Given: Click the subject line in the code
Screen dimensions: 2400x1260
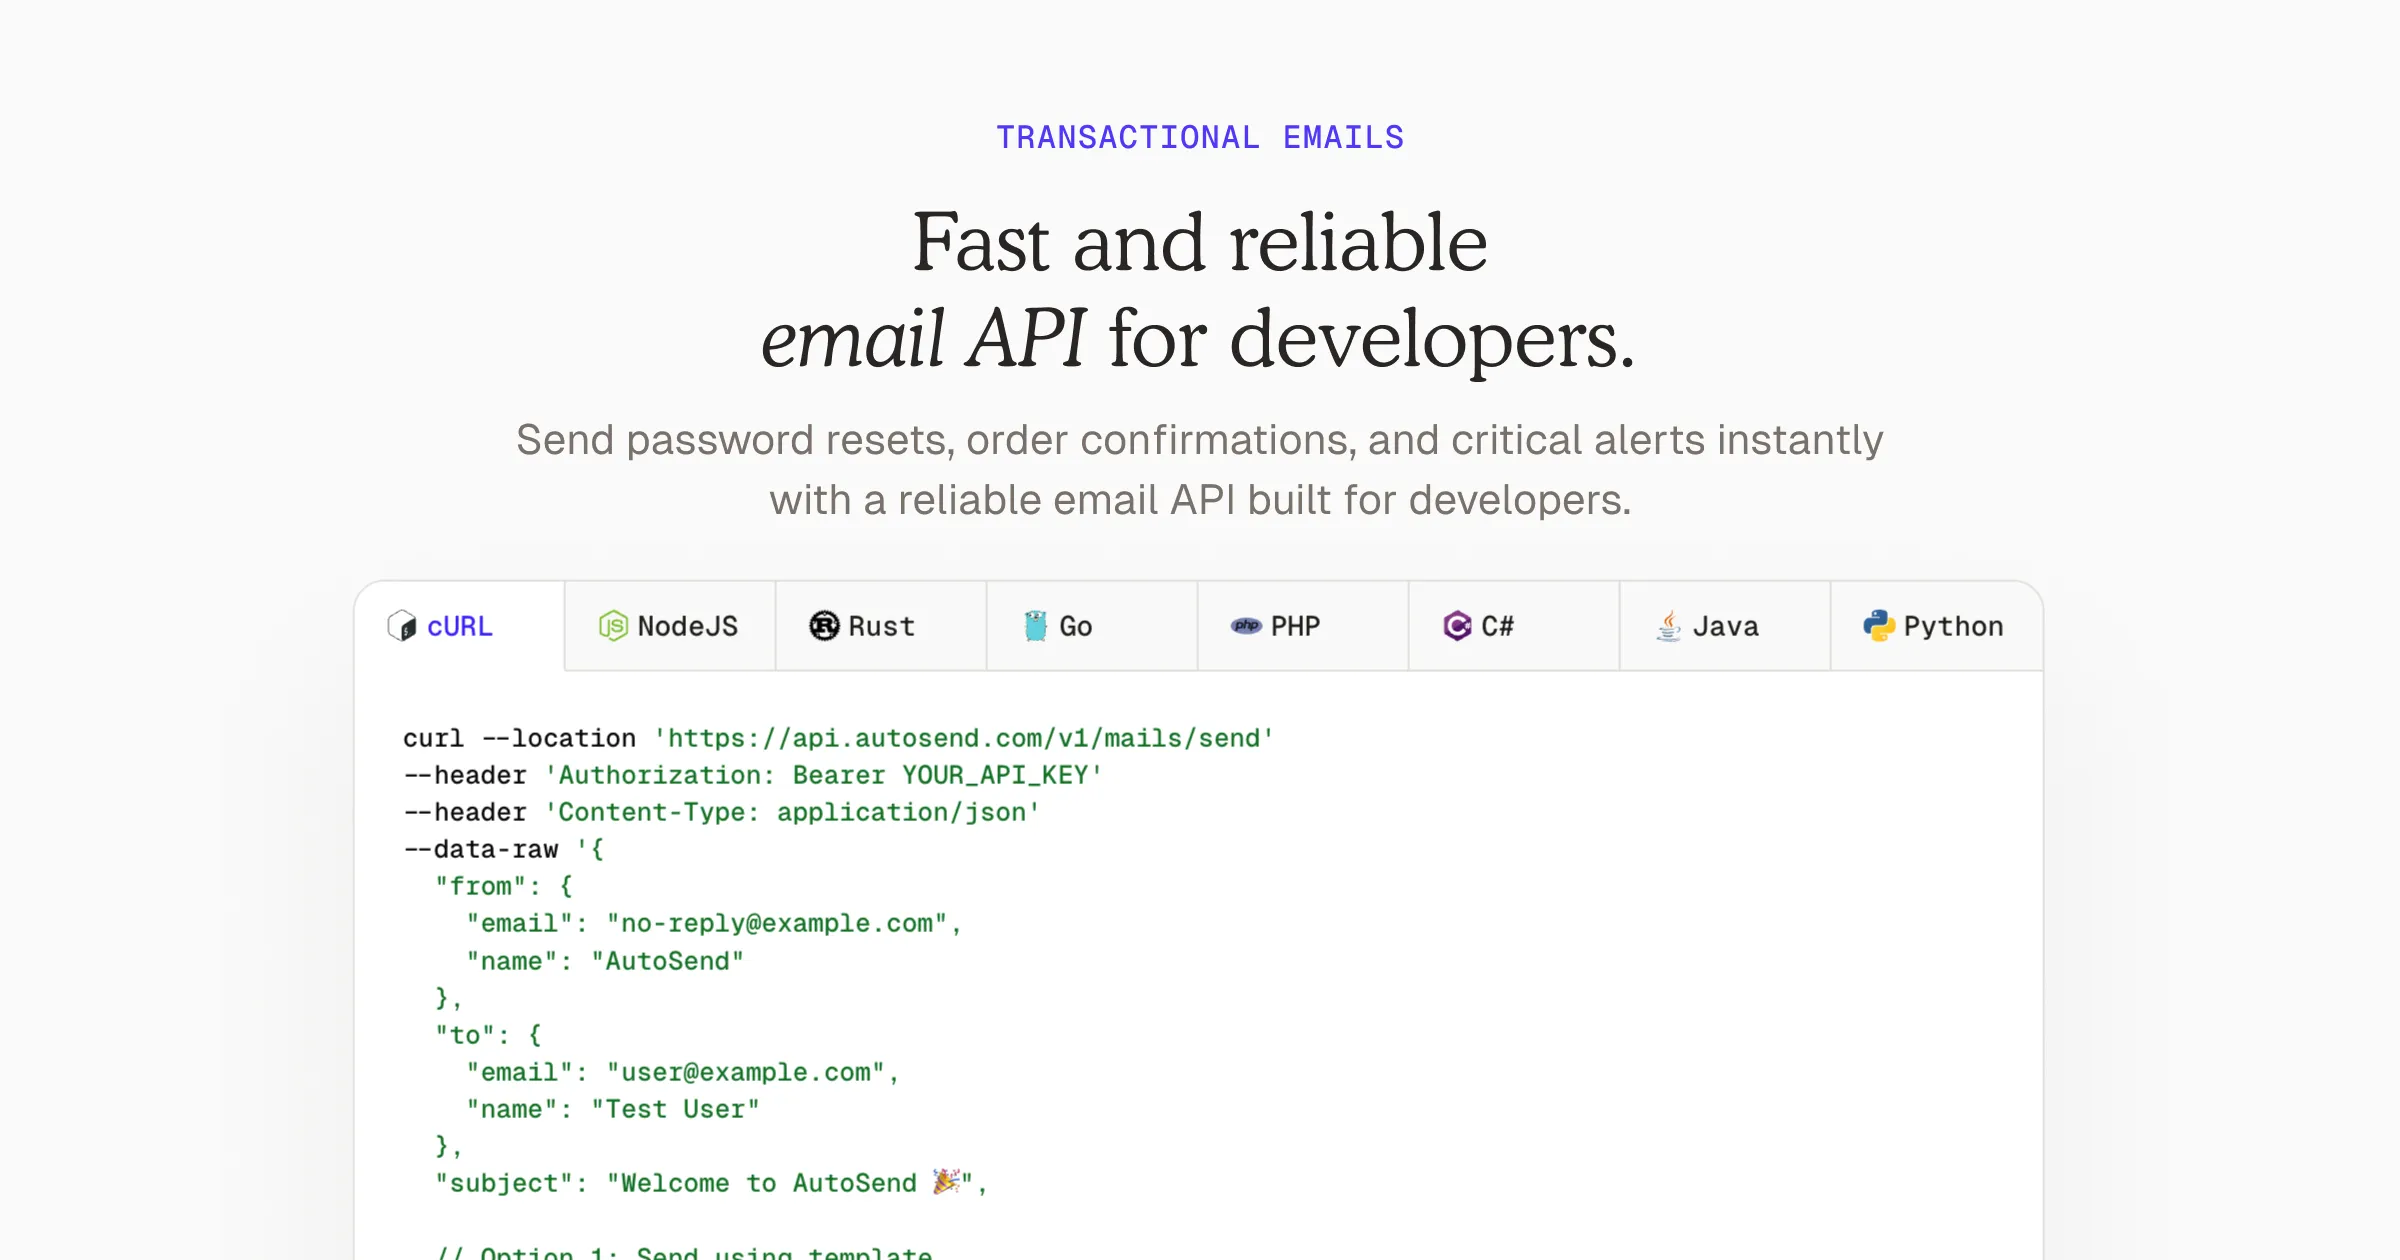Looking at the screenshot, I should (710, 1183).
